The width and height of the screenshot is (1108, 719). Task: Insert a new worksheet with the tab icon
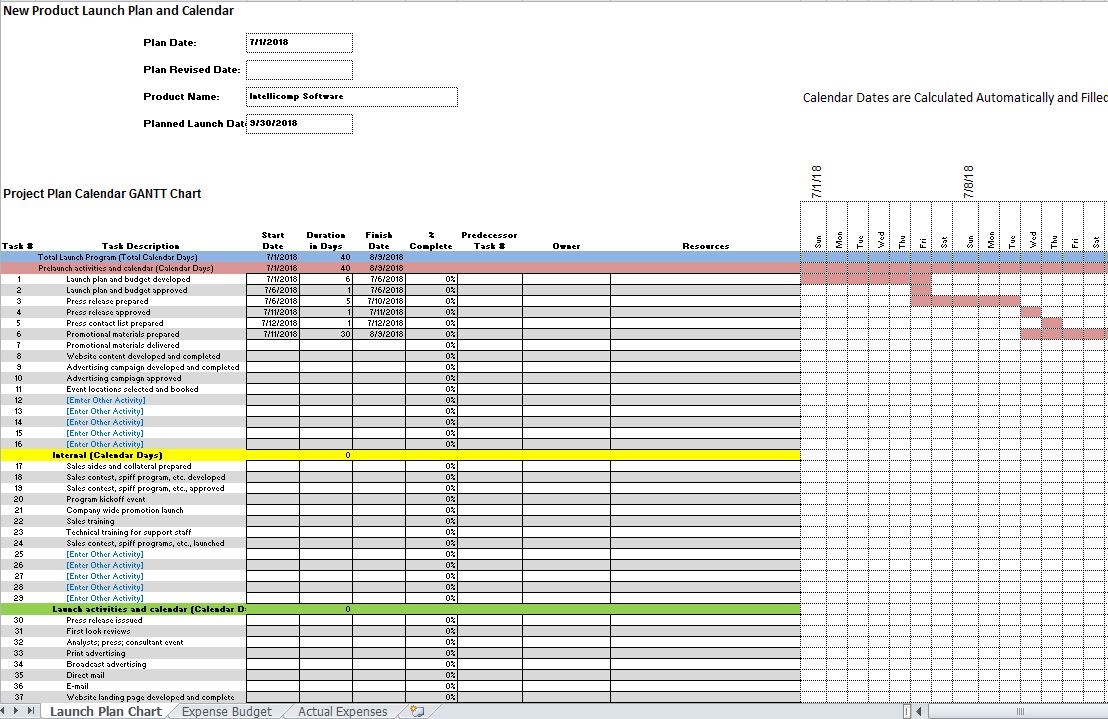417,711
